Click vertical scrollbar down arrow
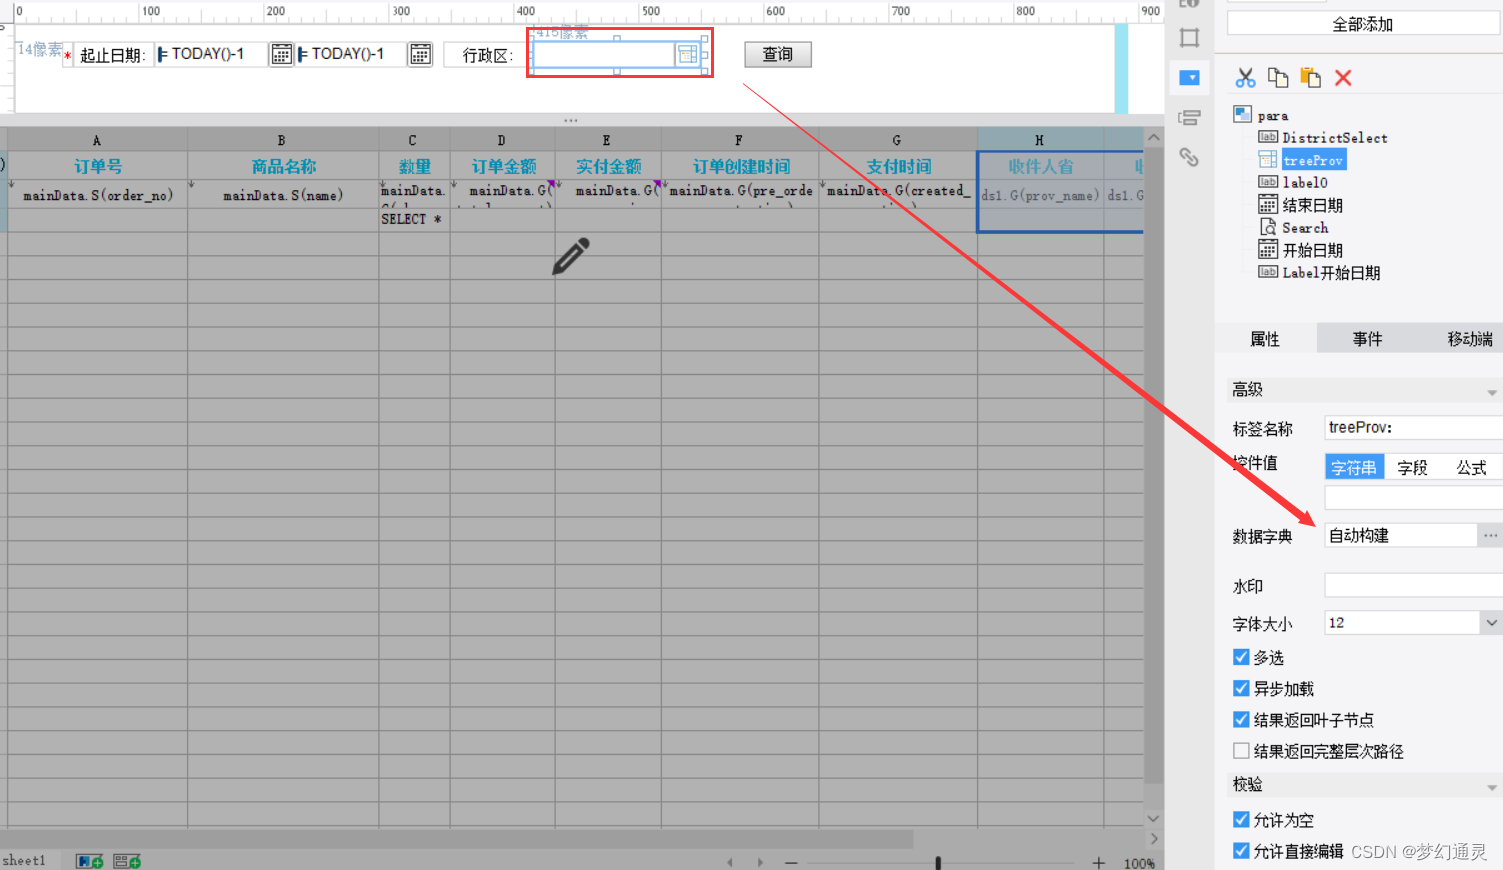 coord(1153,818)
